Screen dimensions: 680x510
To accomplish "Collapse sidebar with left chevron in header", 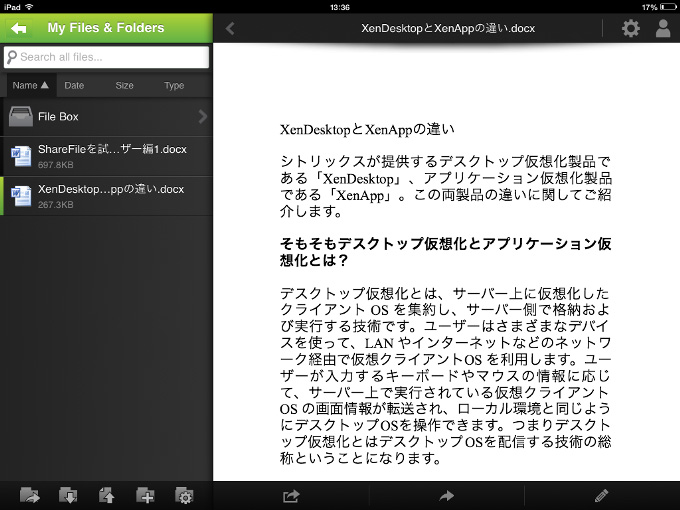I will [230, 29].
